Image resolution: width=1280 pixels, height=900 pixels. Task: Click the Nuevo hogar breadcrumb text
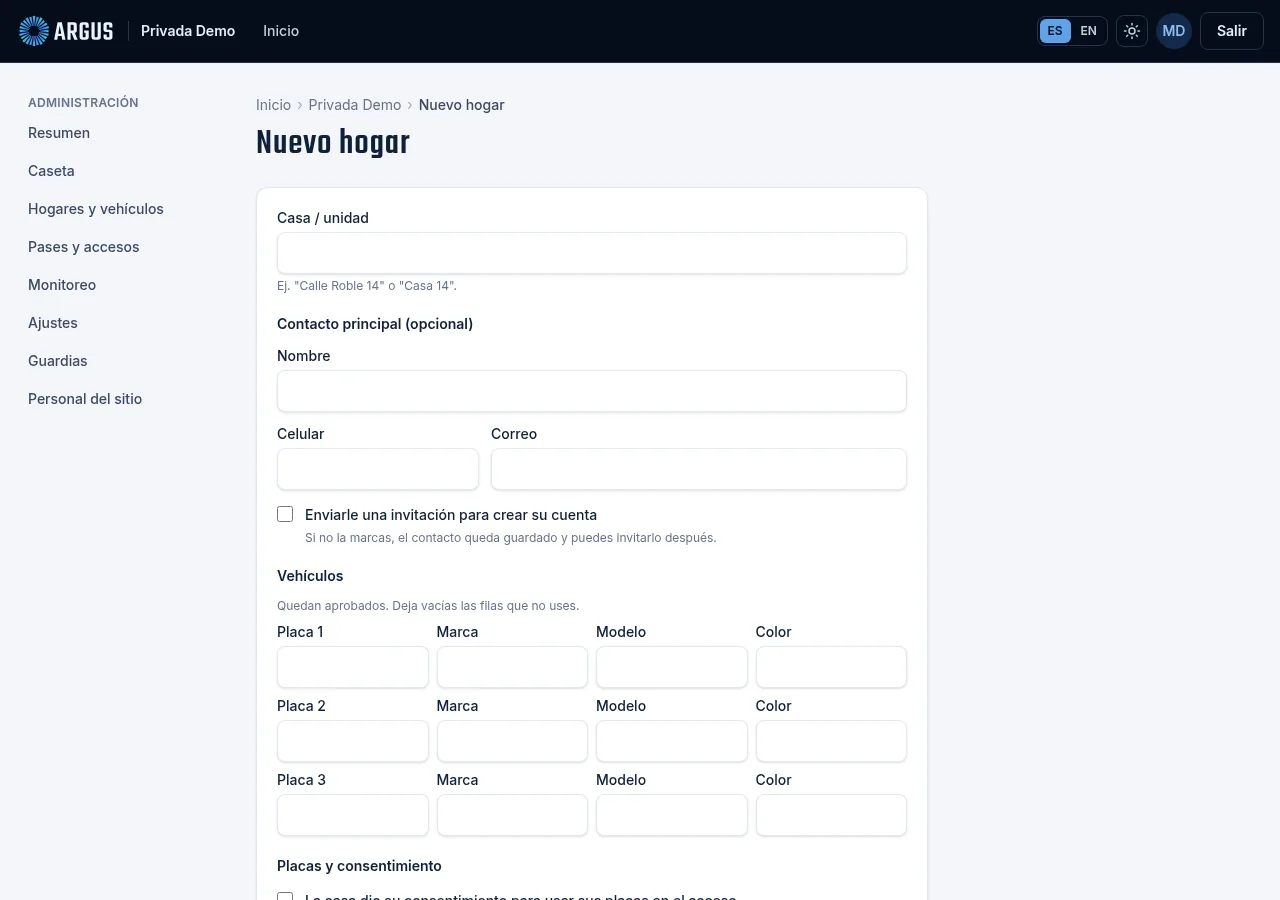tap(462, 105)
